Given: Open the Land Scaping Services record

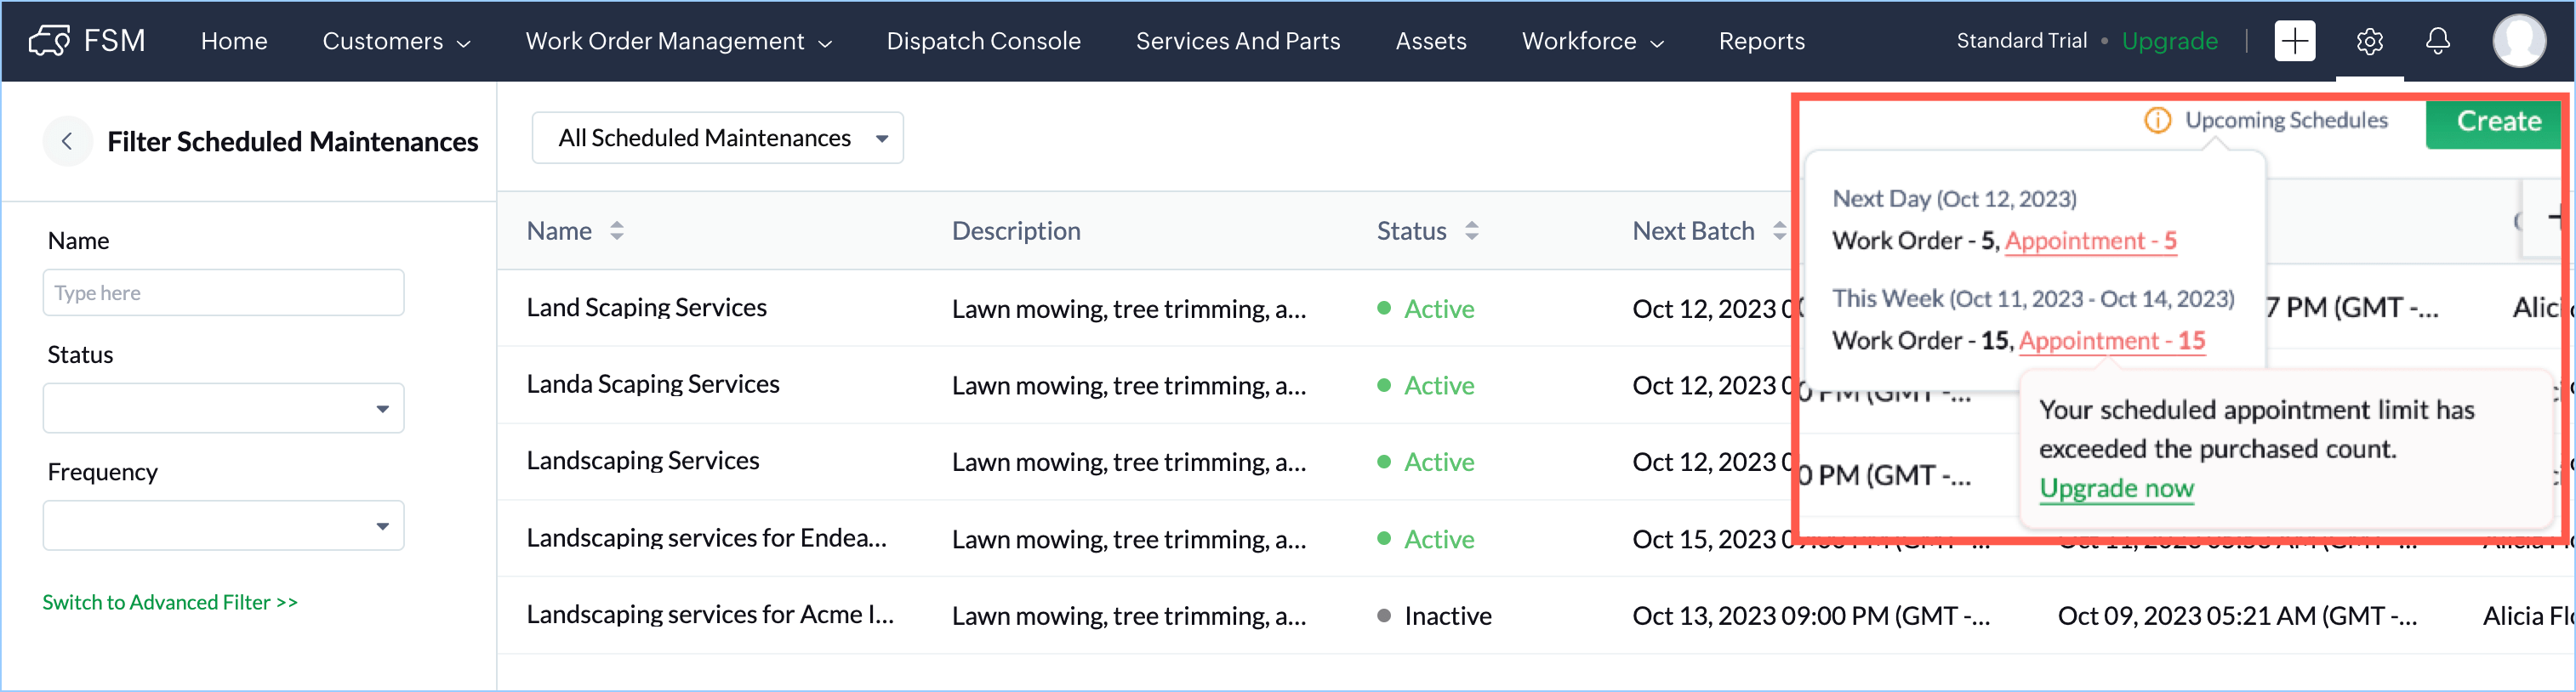Looking at the screenshot, I should [x=646, y=308].
